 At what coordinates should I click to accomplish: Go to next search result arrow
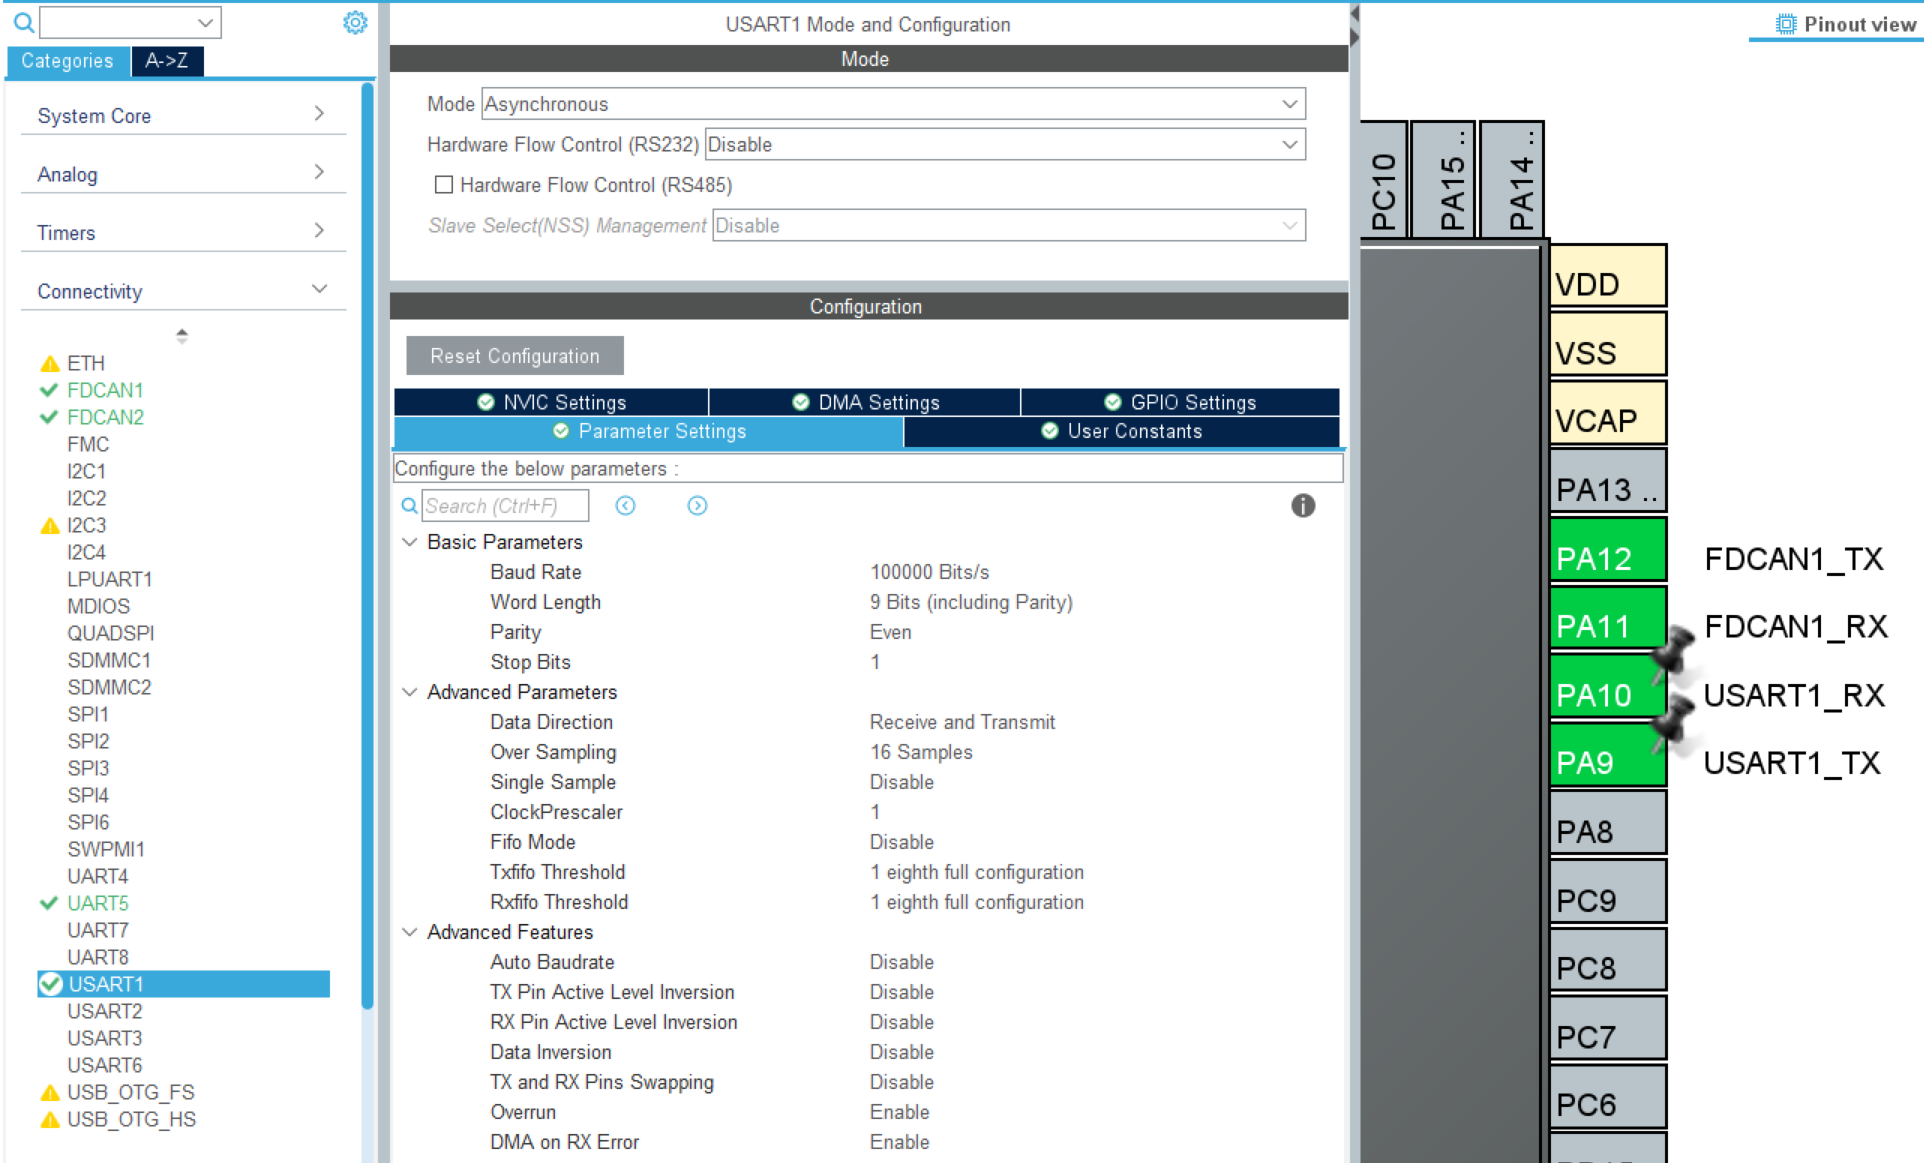[697, 506]
